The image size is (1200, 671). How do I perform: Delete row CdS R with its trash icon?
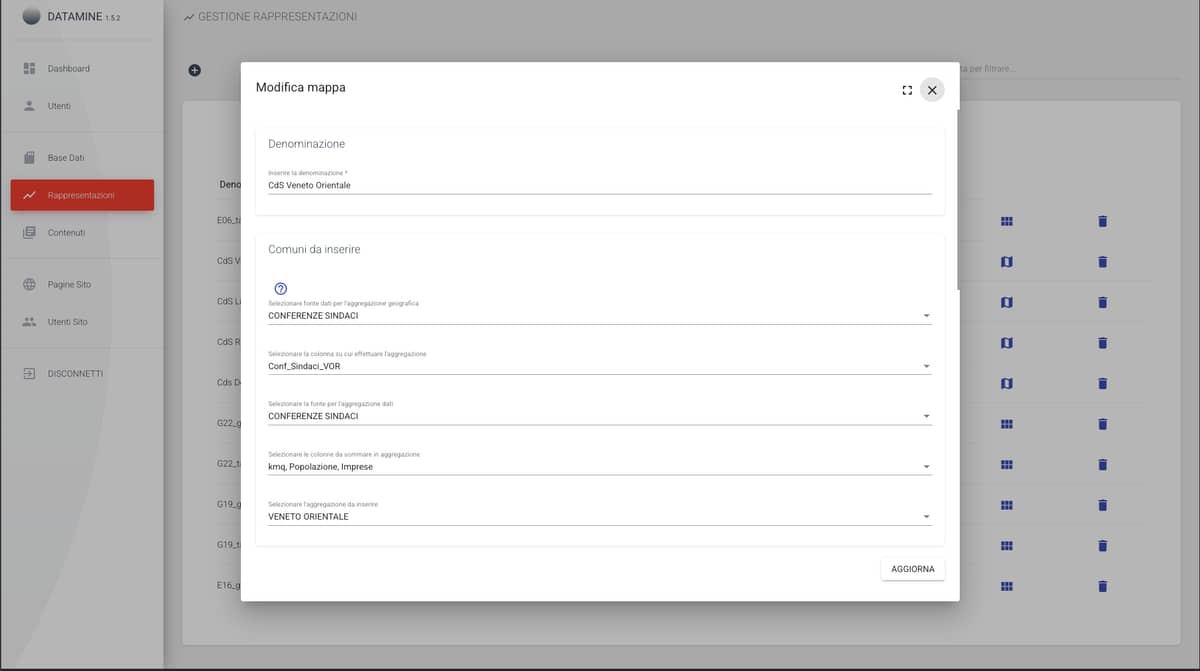pyautogui.click(x=1103, y=343)
